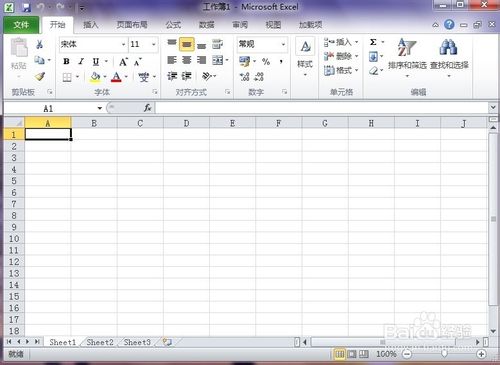The width and height of the screenshot is (500, 365).
Task: Align text to the right
Action: point(201,60)
